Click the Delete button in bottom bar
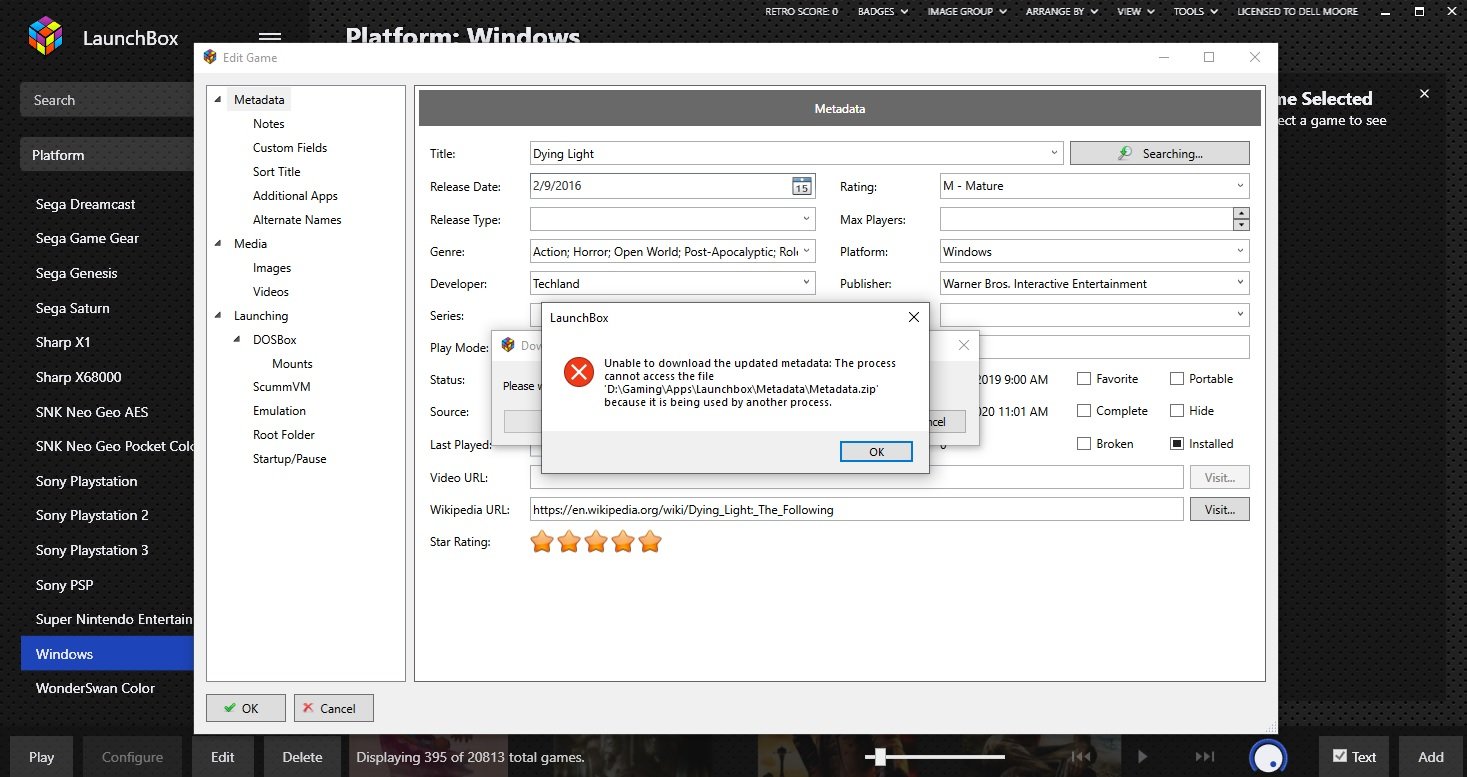This screenshot has height=777, width=1467. tap(302, 757)
